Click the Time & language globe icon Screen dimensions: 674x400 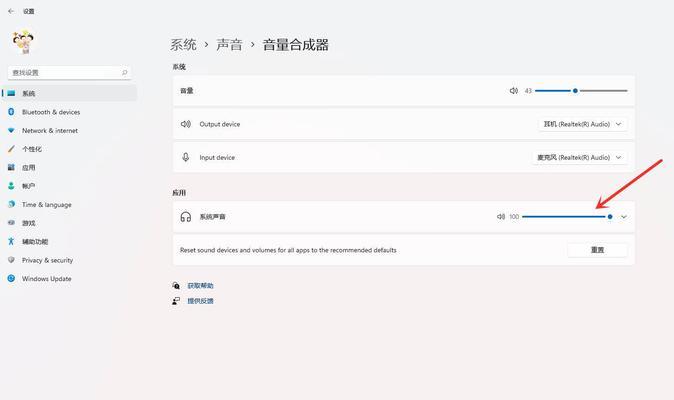click(11, 204)
